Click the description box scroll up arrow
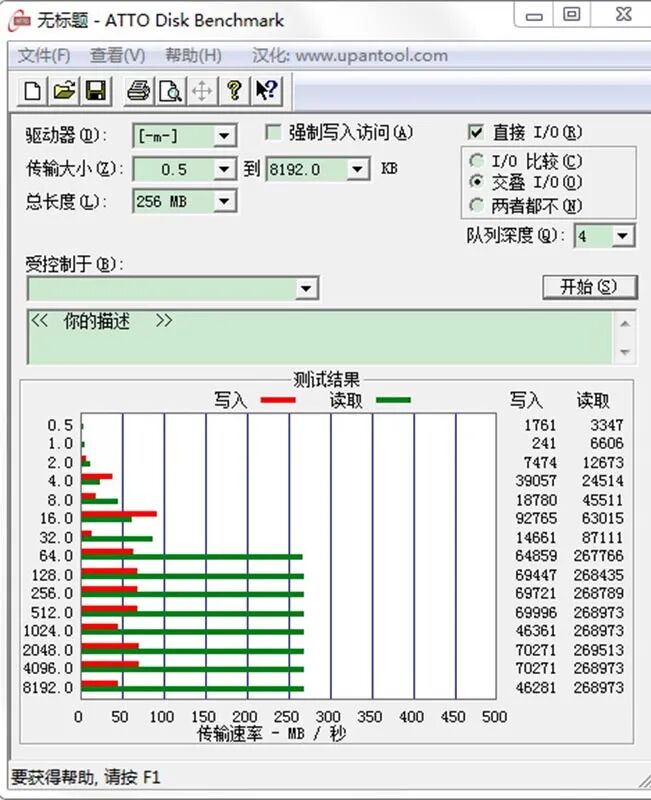Viewport: 651px width, 800px height. (x=625, y=324)
